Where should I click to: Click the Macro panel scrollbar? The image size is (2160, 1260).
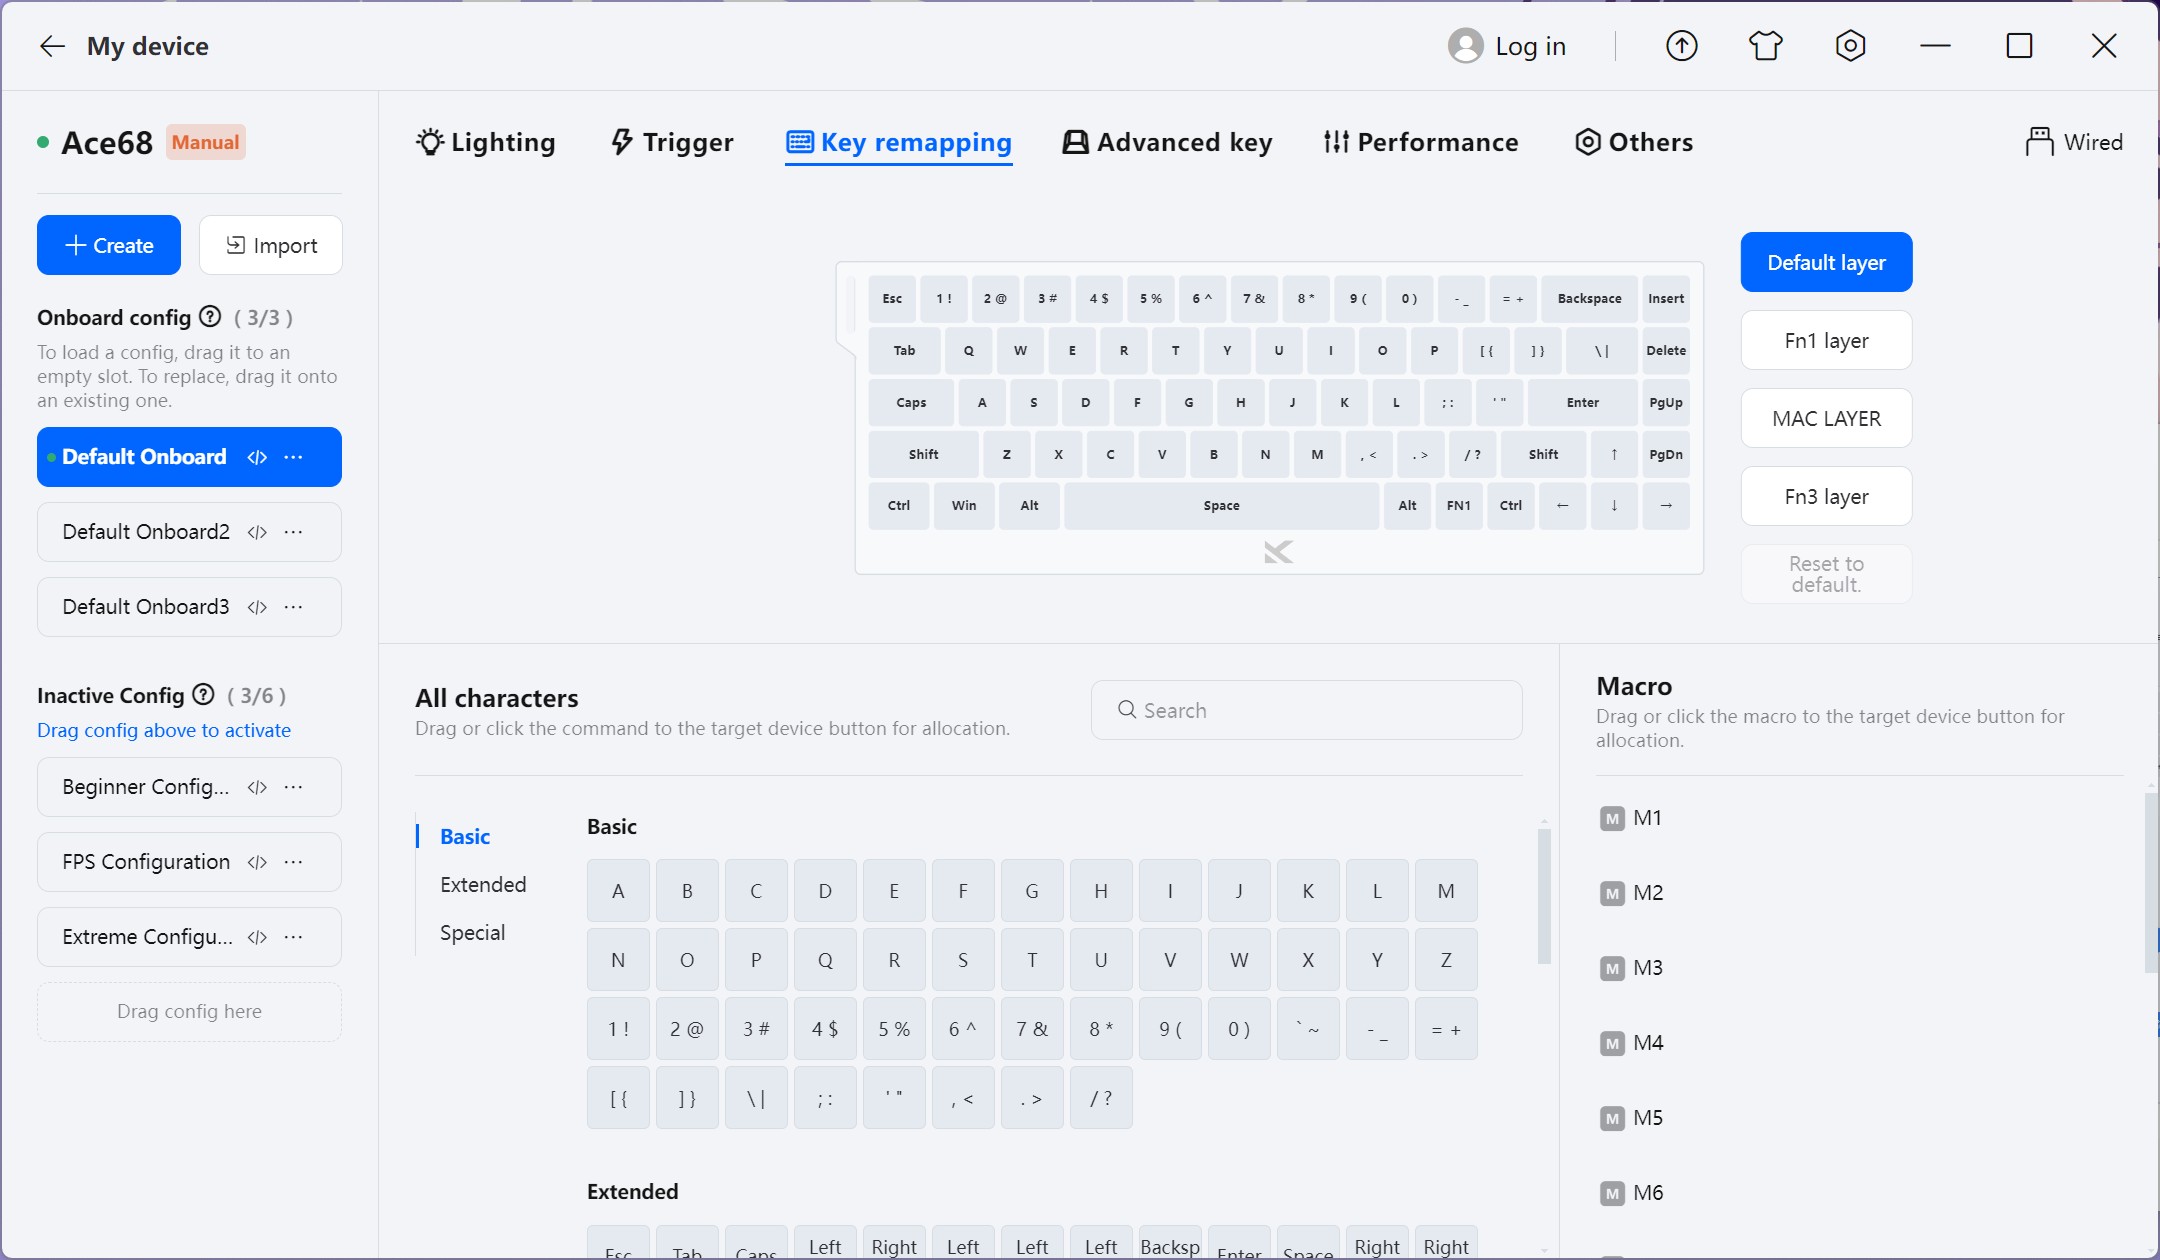coord(2151,883)
